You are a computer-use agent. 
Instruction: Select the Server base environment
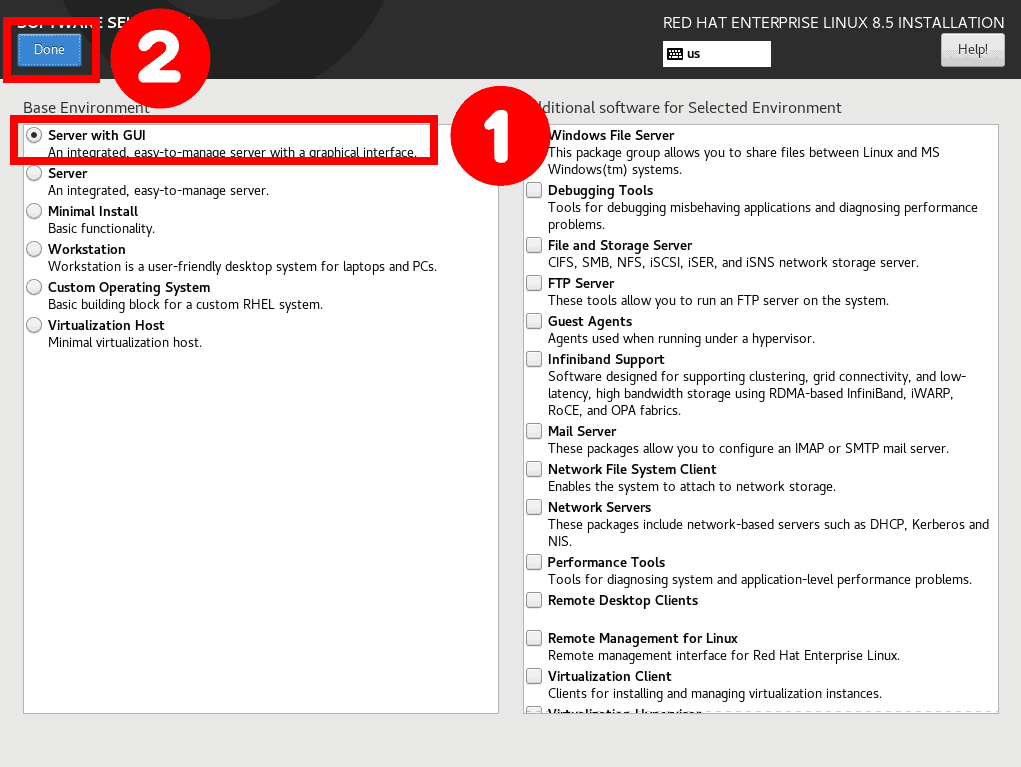(34, 173)
